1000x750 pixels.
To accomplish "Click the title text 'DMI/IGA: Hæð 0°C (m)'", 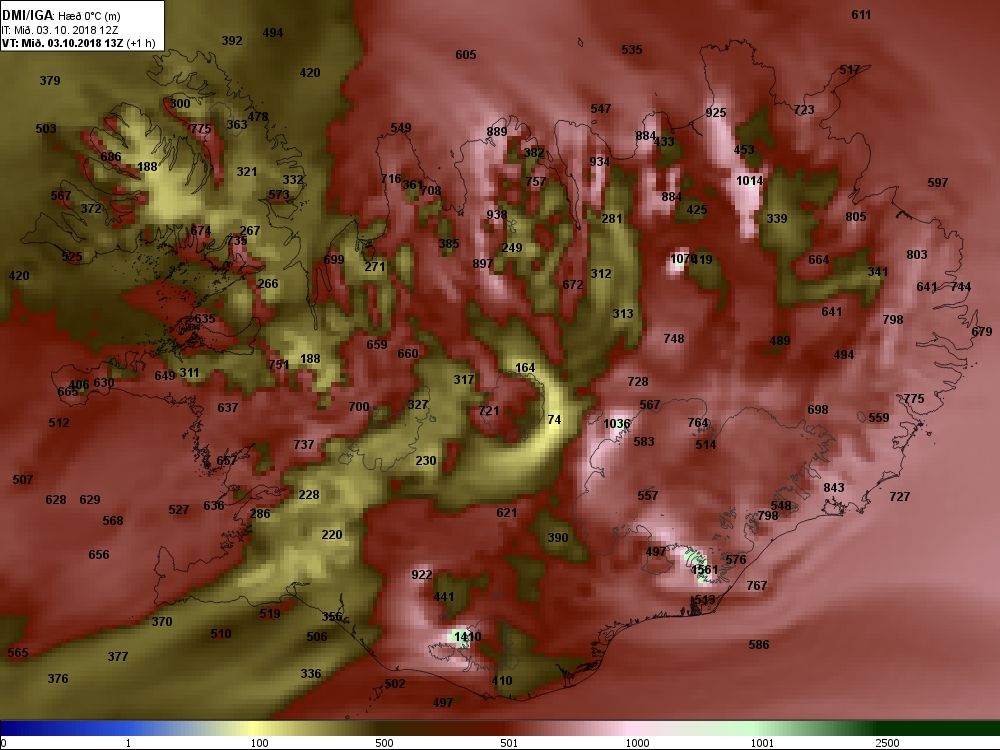I will (61, 15).
